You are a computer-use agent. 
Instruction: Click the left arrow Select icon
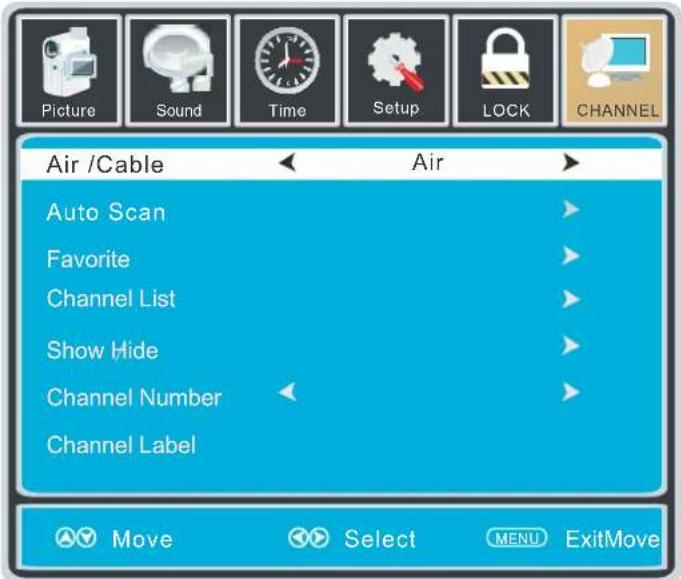click(297, 538)
